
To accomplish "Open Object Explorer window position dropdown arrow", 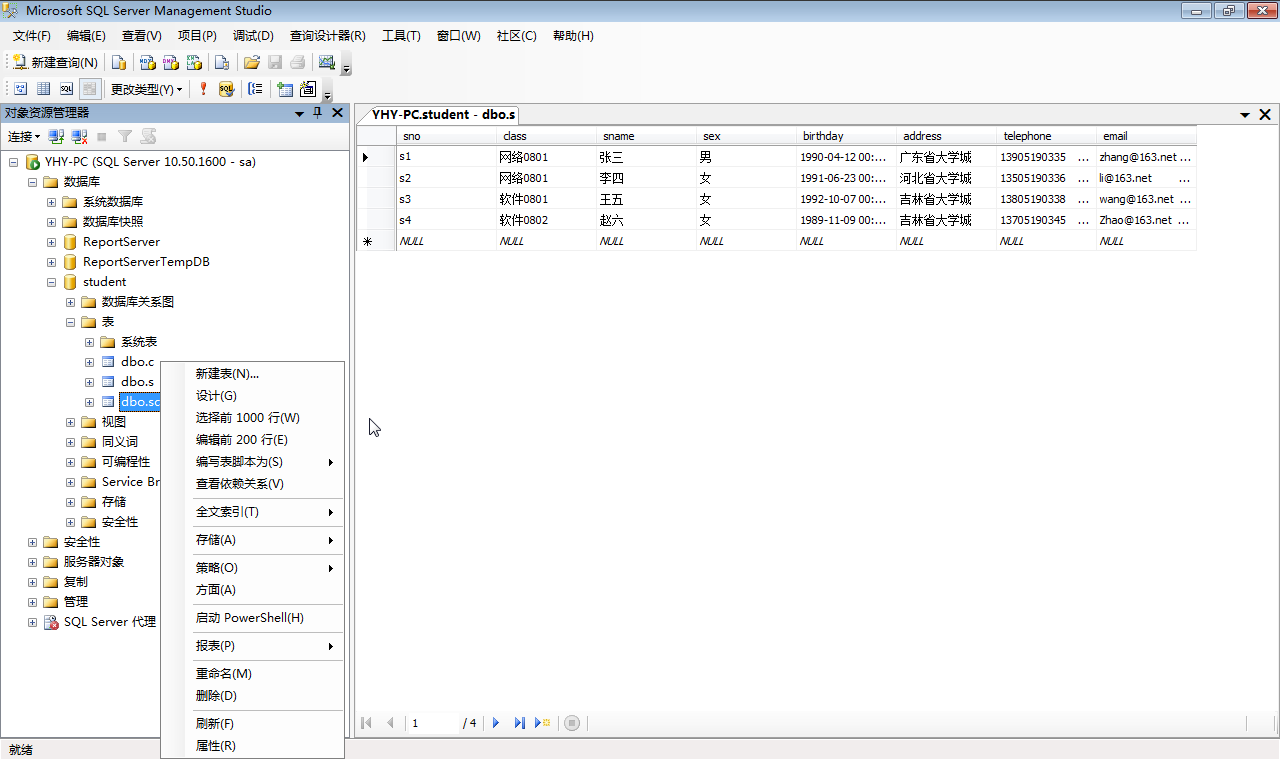I will [x=299, y=113].
